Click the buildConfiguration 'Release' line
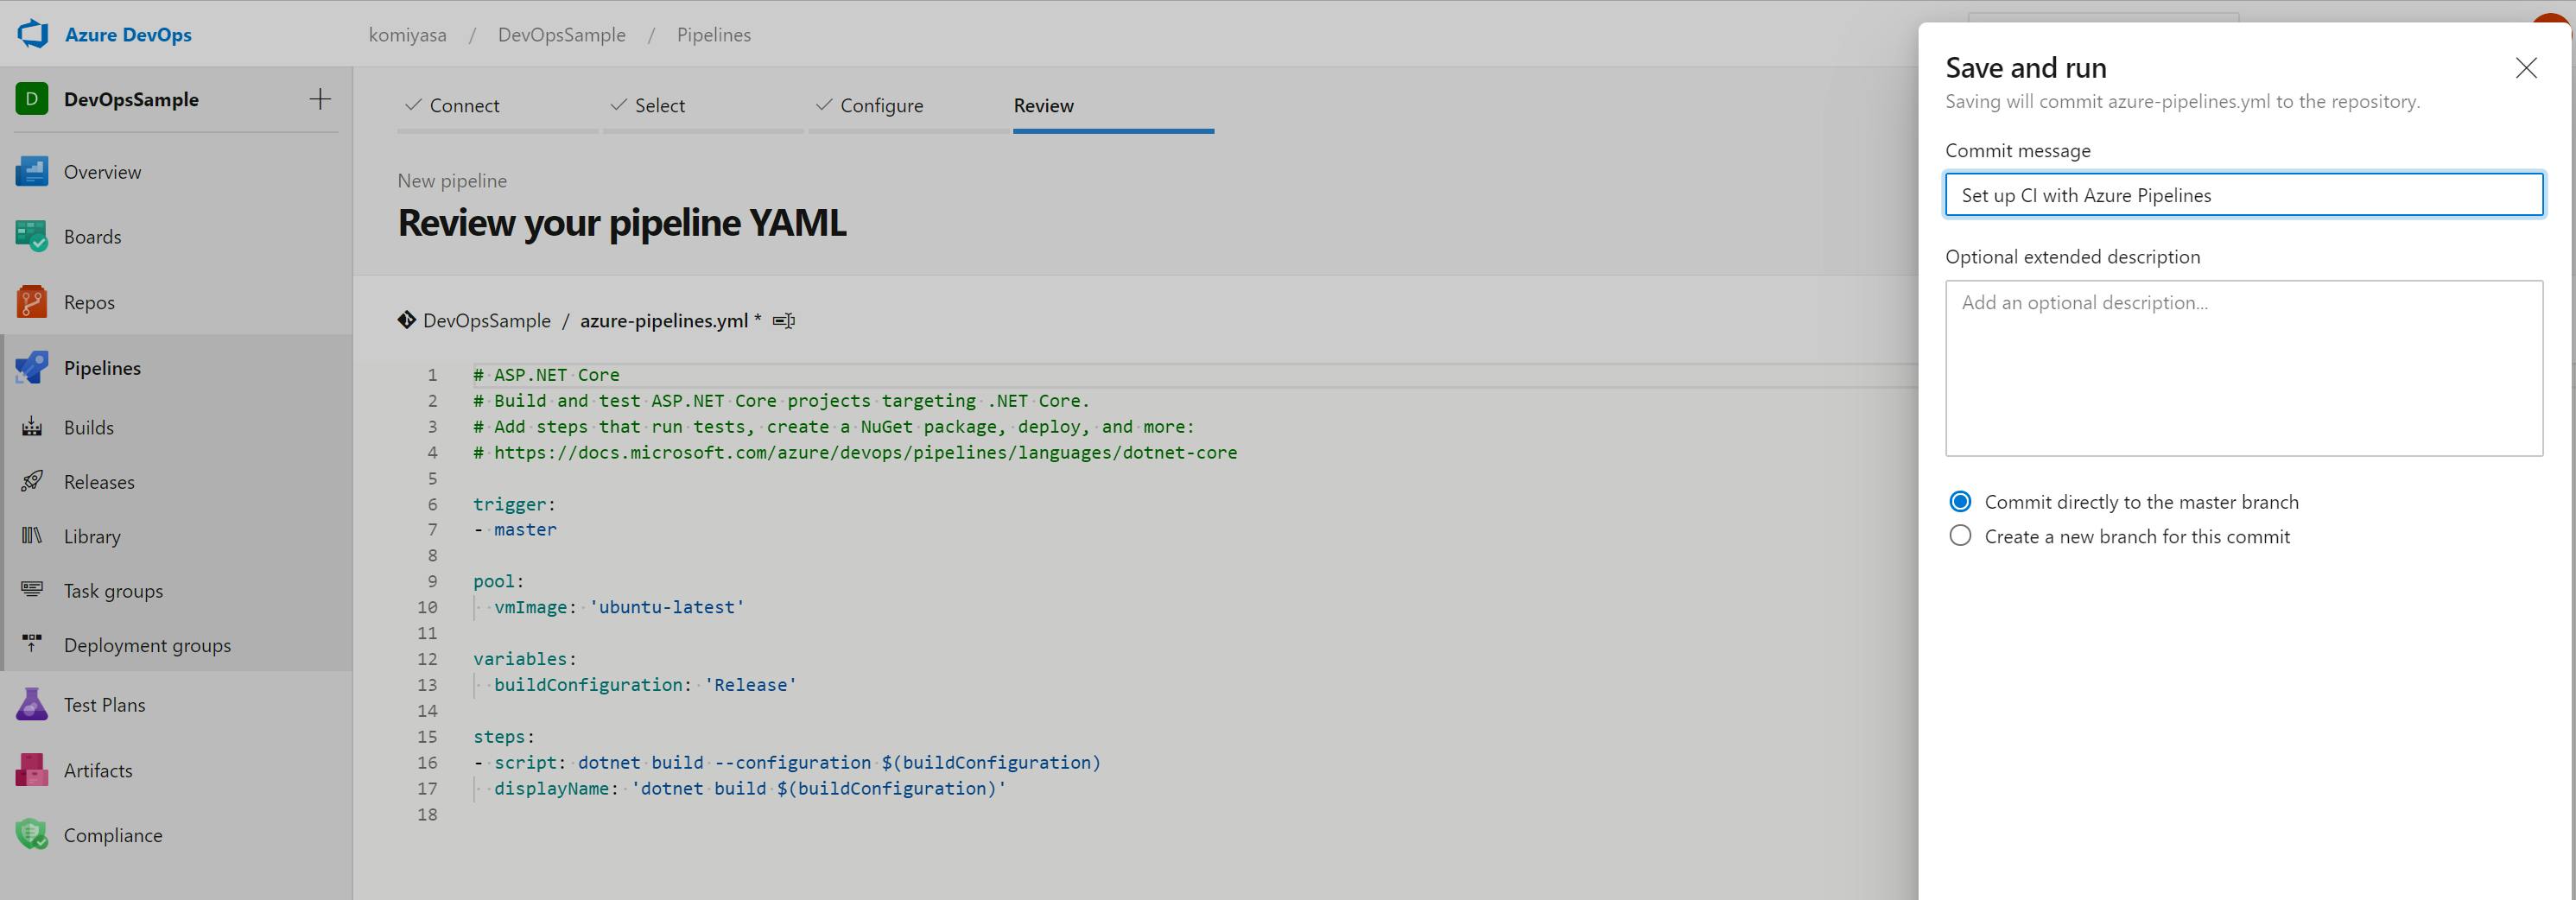 click(x=645, y=685)
